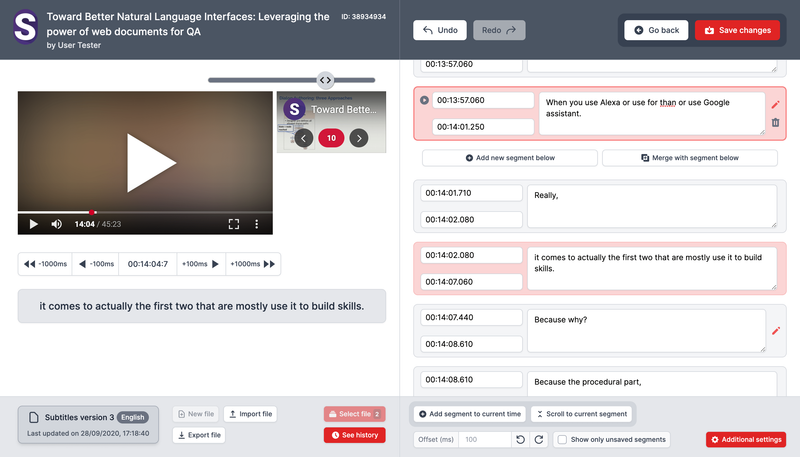This screenshot has height=457, width=800.
Task: Click the pencil icon for 'Because why?' segment
Action: click(776, 331)
